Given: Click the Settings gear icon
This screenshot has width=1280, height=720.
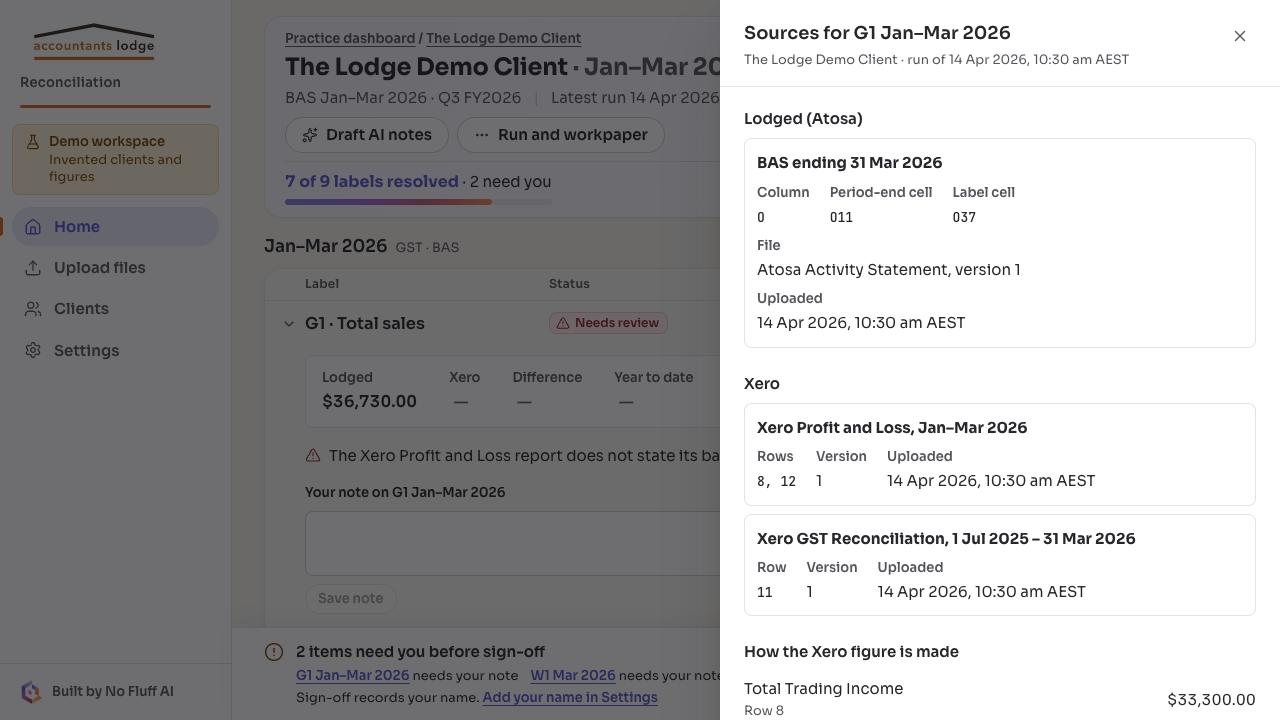Looking at the screenshot, I should click(33, 351).
